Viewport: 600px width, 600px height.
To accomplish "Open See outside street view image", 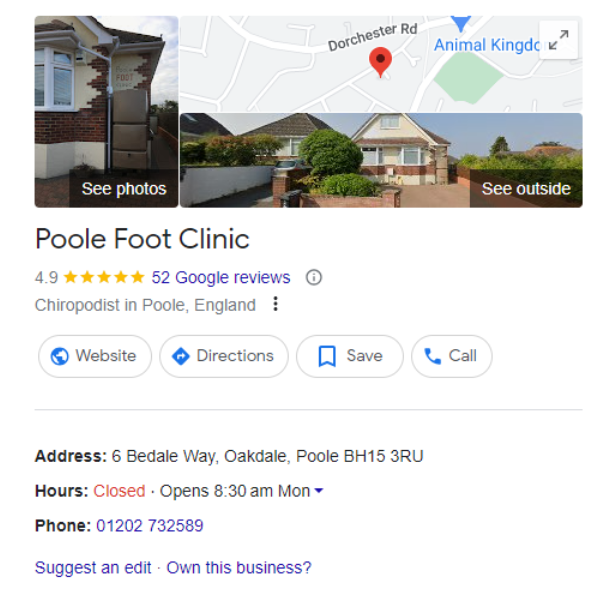I will [x=381, y=160].
